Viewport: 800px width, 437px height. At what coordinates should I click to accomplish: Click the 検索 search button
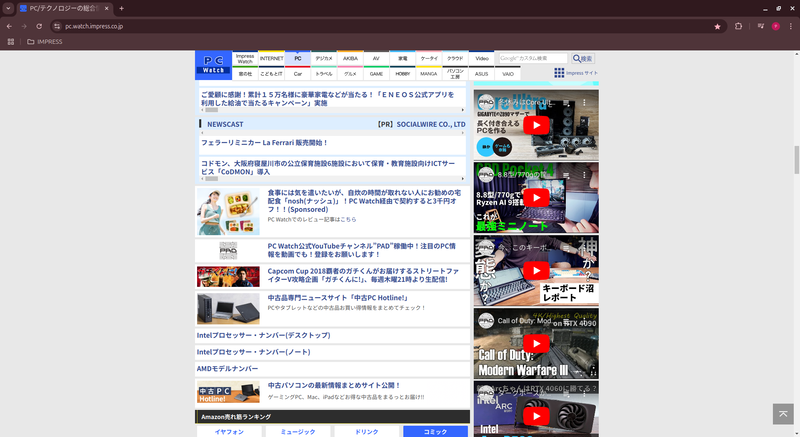click(583, 59)
